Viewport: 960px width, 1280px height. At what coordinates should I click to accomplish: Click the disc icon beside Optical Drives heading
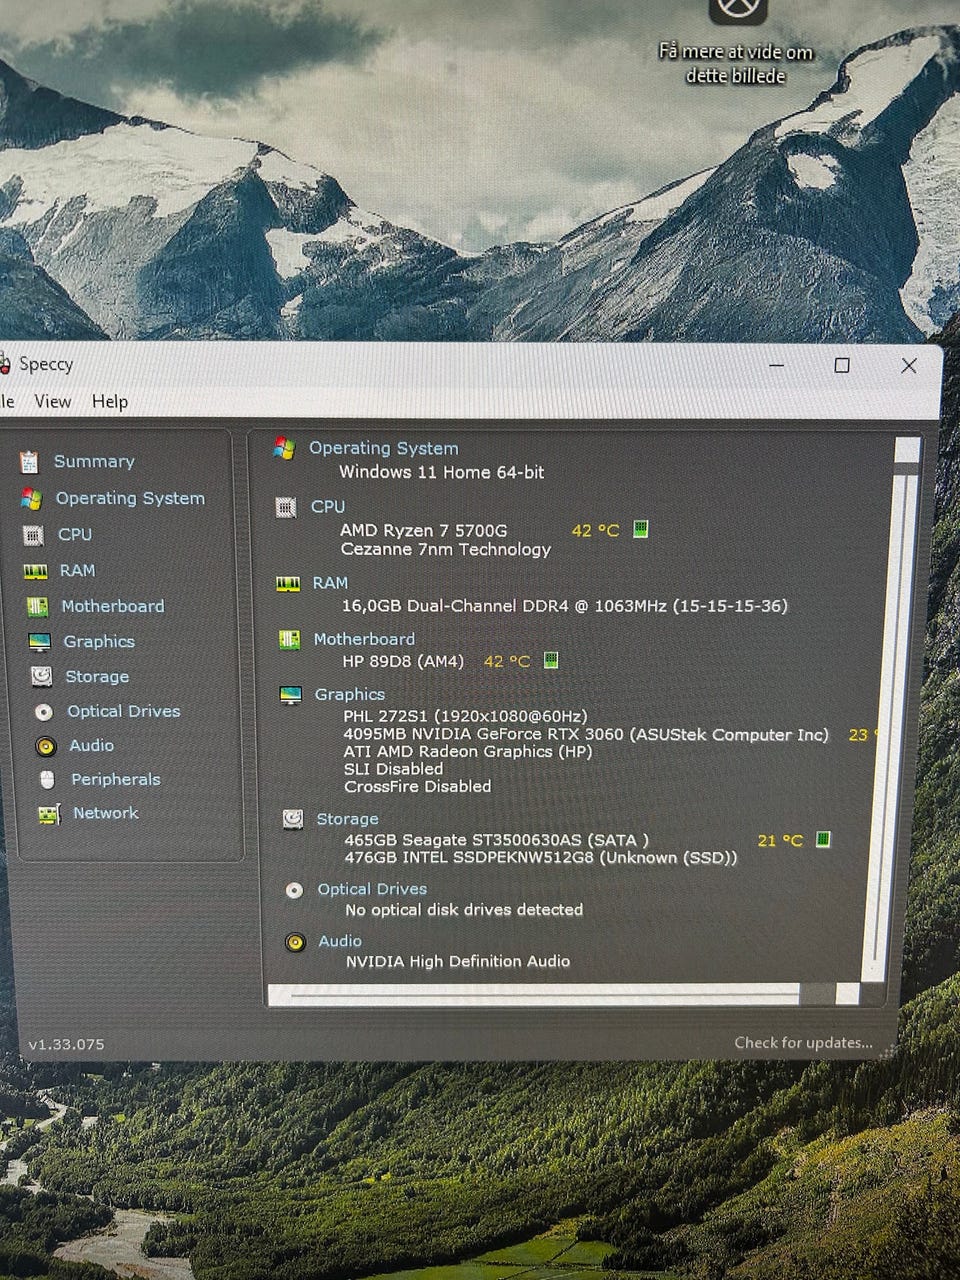pyautogui.click(x=294, y=890)
